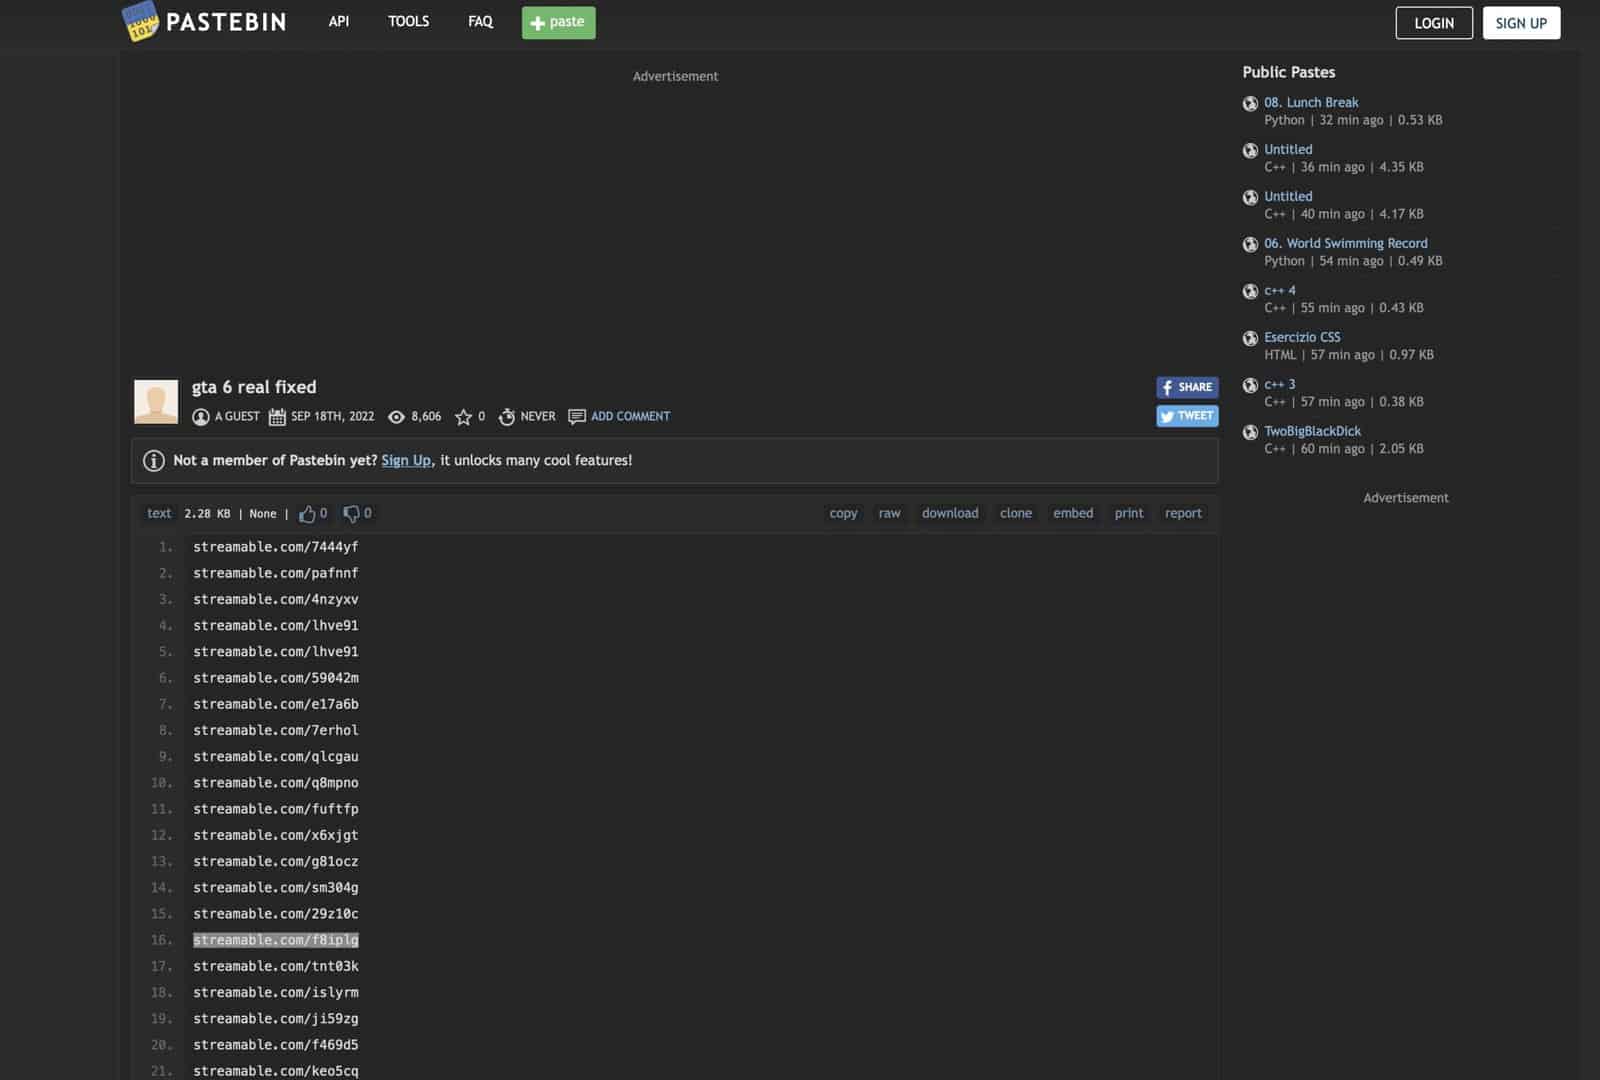1600x1080 pixels.
Task: Create a new paste with green button
Action: coord(558,22)
